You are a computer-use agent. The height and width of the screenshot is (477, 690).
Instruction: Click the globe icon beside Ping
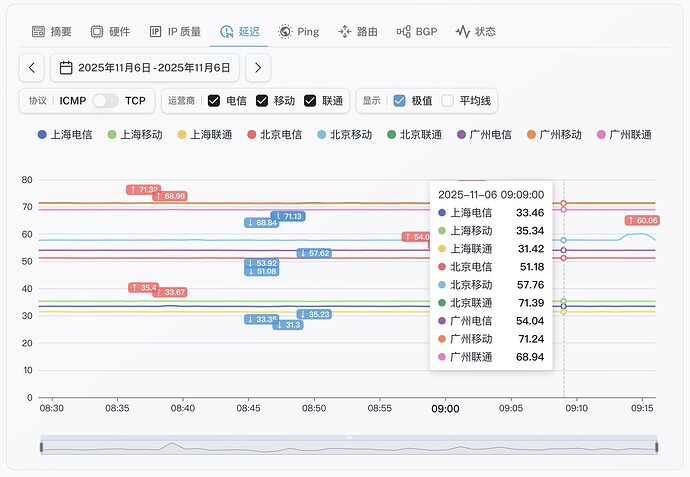pos(285,32)
